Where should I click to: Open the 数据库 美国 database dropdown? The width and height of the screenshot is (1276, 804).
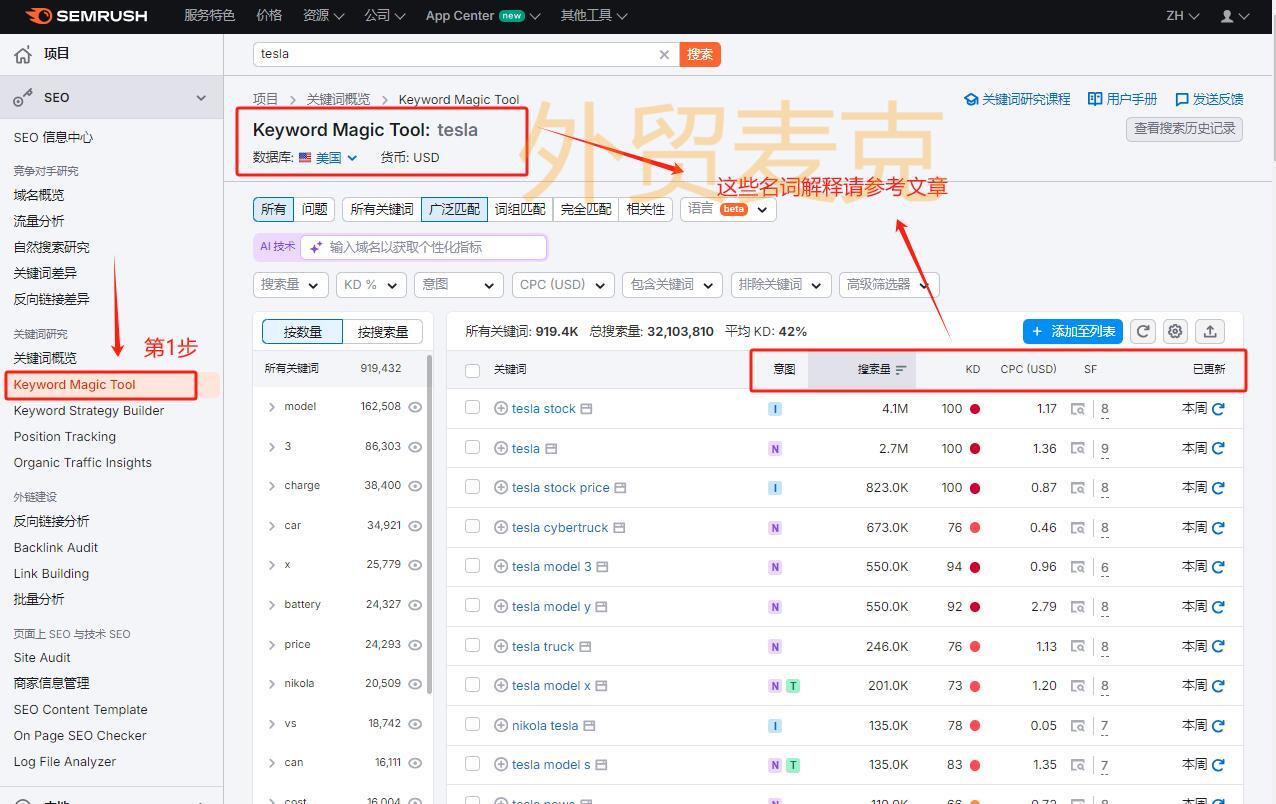[330, 157]
